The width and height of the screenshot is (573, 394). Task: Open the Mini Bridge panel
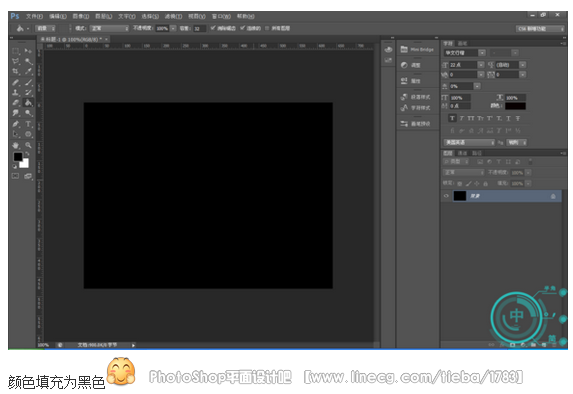(417, 49)
